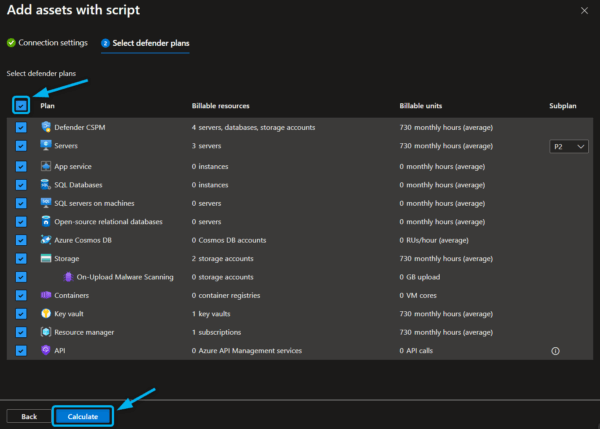Close the Add assets with script dialog
The height and width of the screenshot is (429, 600).
[584, 11]
